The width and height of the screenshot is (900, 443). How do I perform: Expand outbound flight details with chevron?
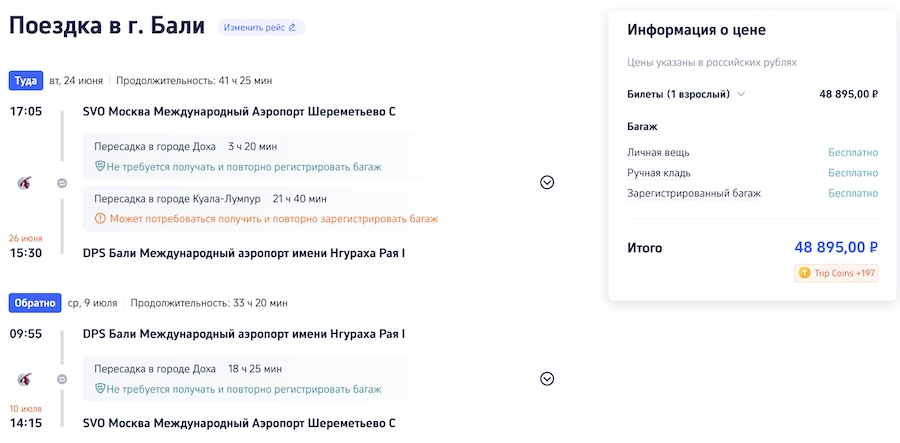pyautogui.click(x=547, y=182)
